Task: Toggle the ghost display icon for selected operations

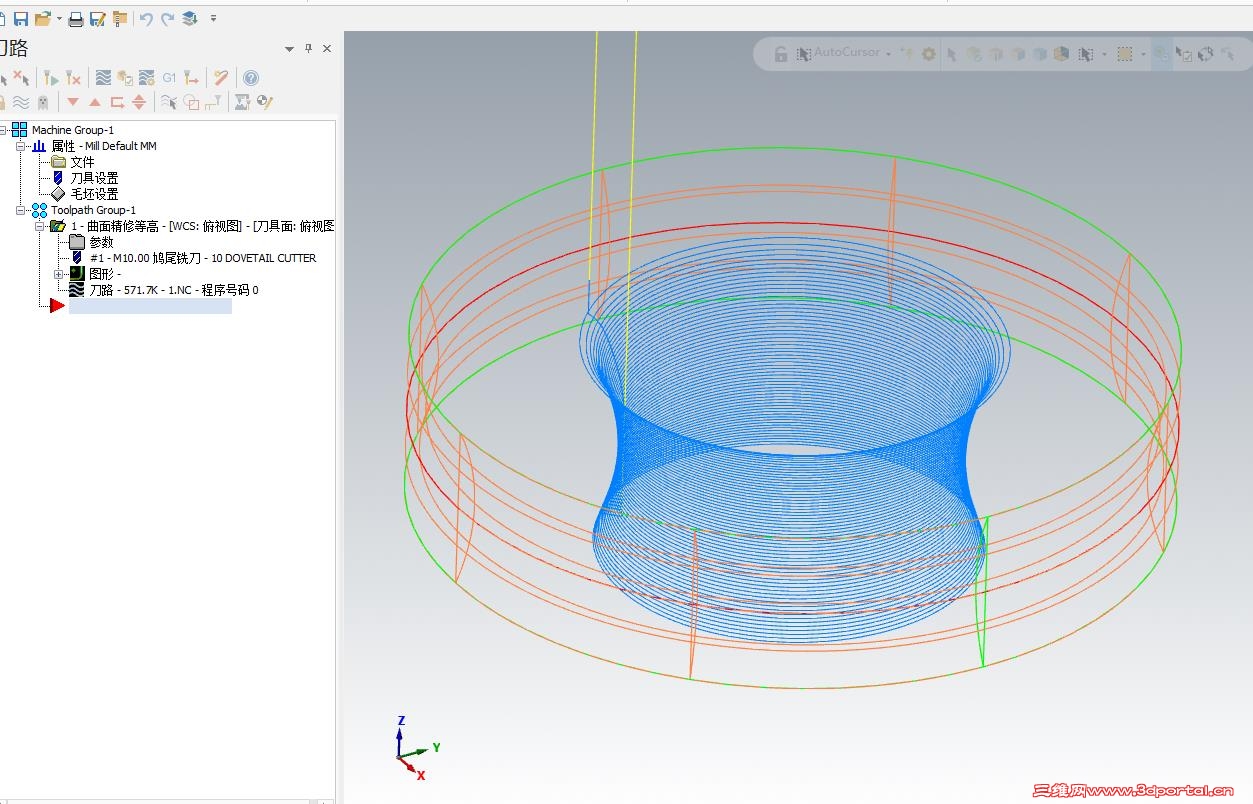Action: [42, 102]
